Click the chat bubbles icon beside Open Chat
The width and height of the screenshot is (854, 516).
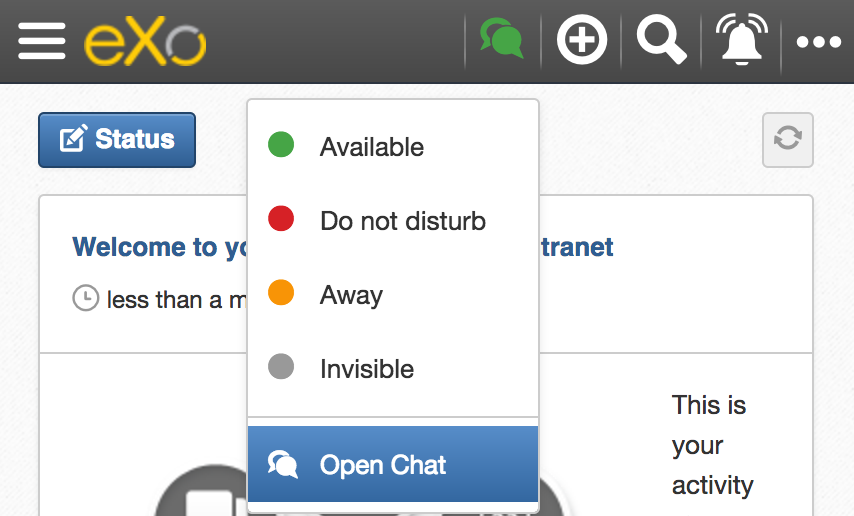point(283,464)
